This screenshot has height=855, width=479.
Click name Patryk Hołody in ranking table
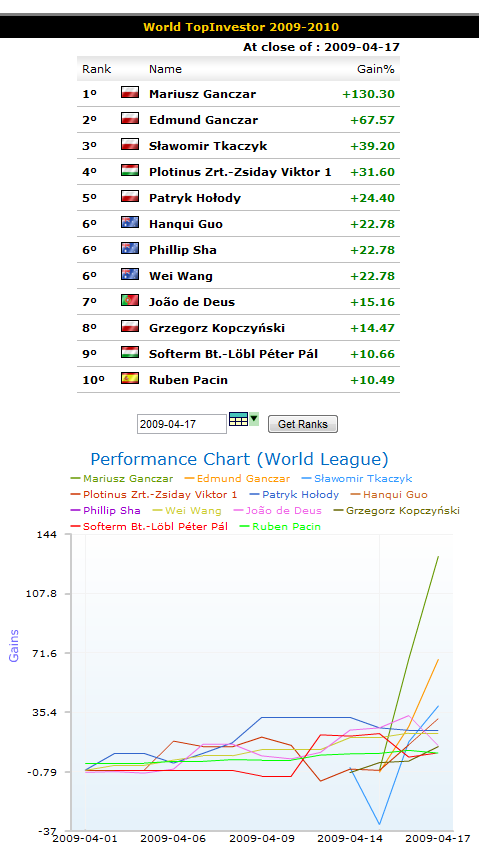coord(195,198)
